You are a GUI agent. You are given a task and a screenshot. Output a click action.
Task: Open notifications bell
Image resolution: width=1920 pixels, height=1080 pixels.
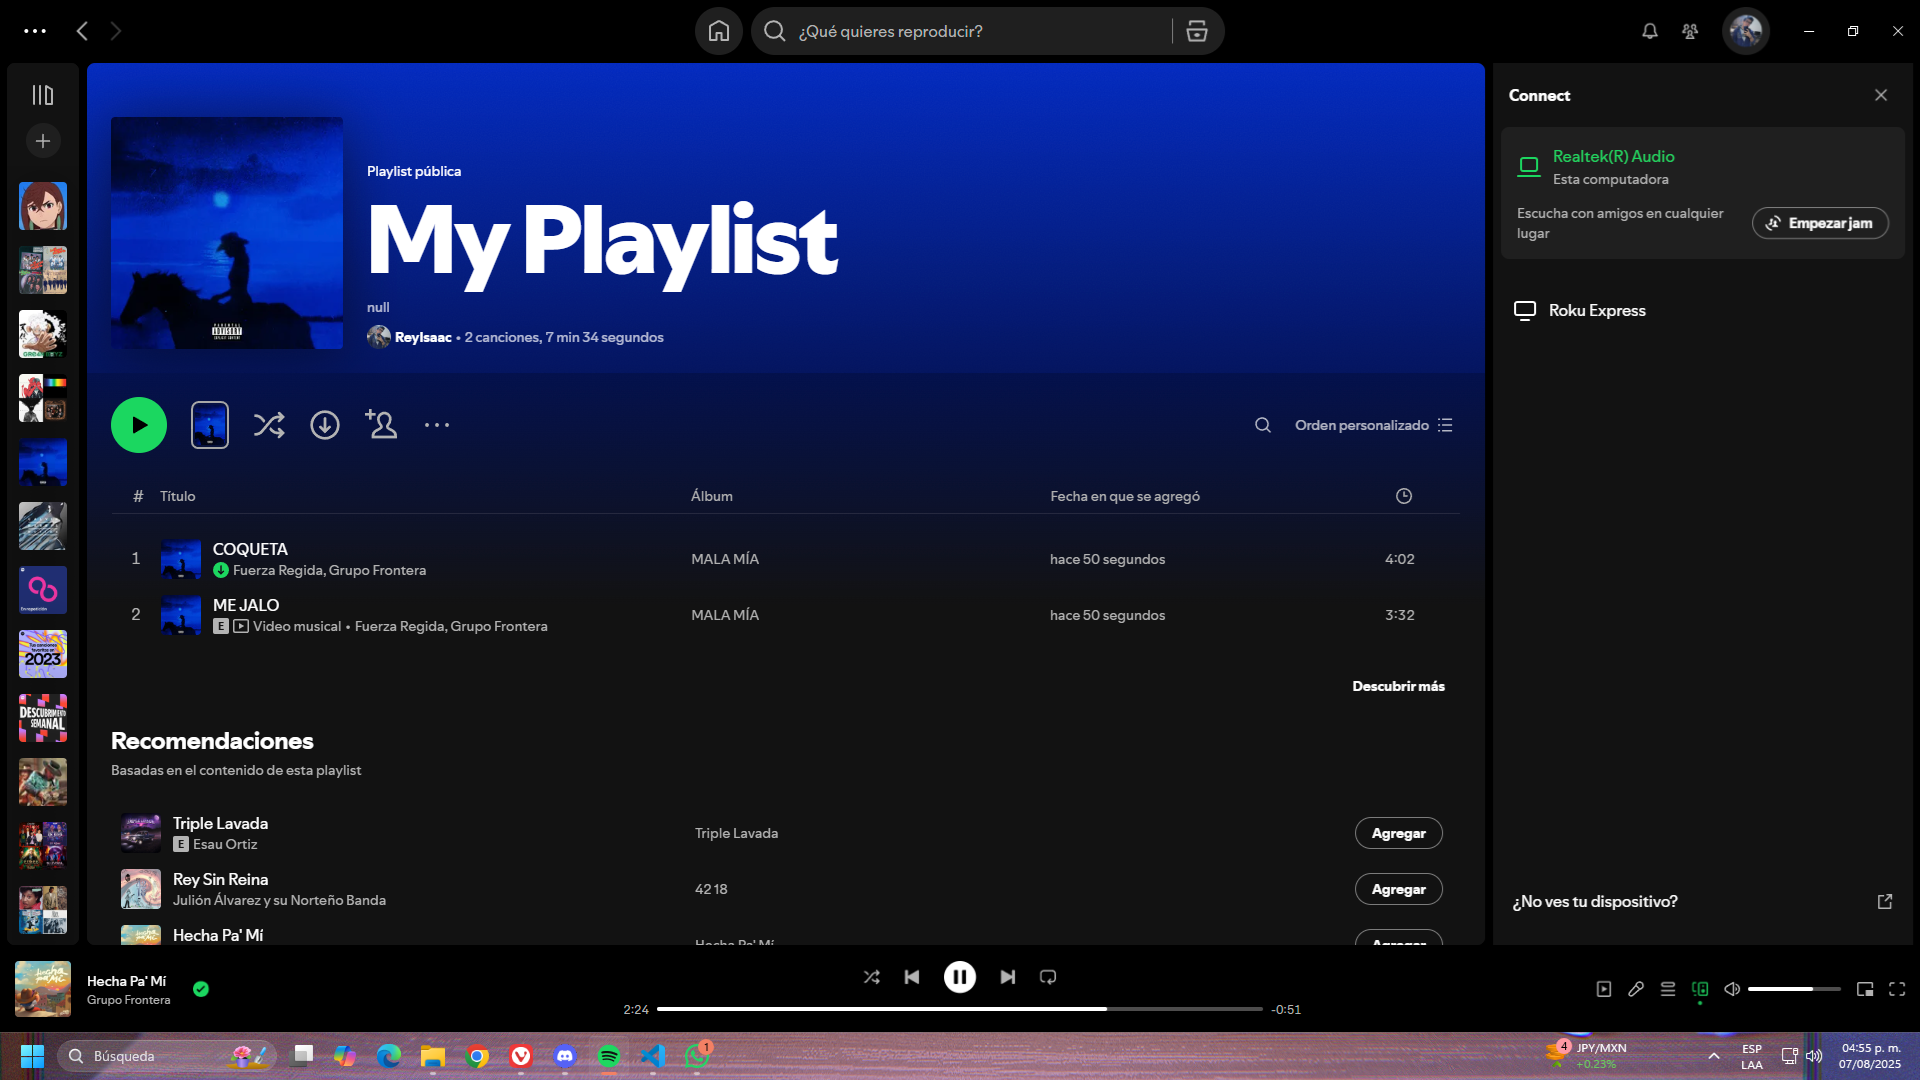1649,31
